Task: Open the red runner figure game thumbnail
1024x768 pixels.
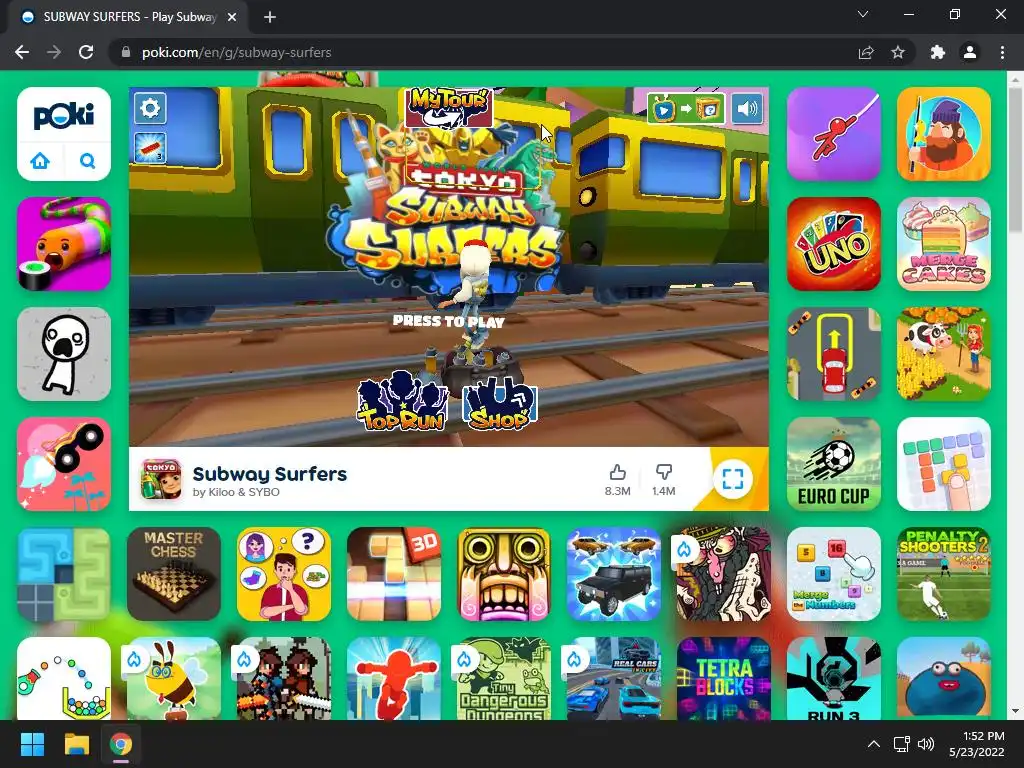Action: (x=394, y=679)
